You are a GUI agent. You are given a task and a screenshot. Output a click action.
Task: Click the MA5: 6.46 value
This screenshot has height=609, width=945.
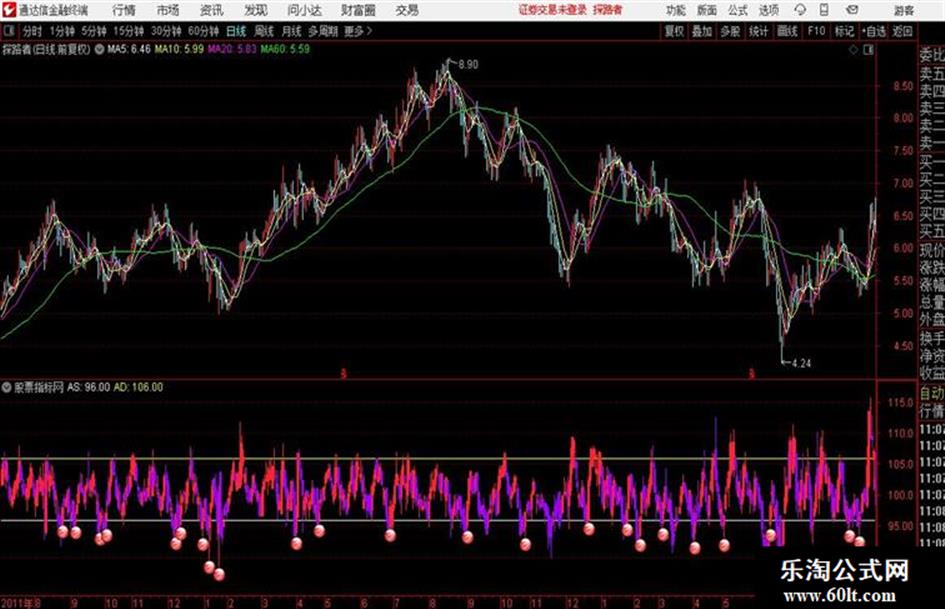[x=129, y=49]
